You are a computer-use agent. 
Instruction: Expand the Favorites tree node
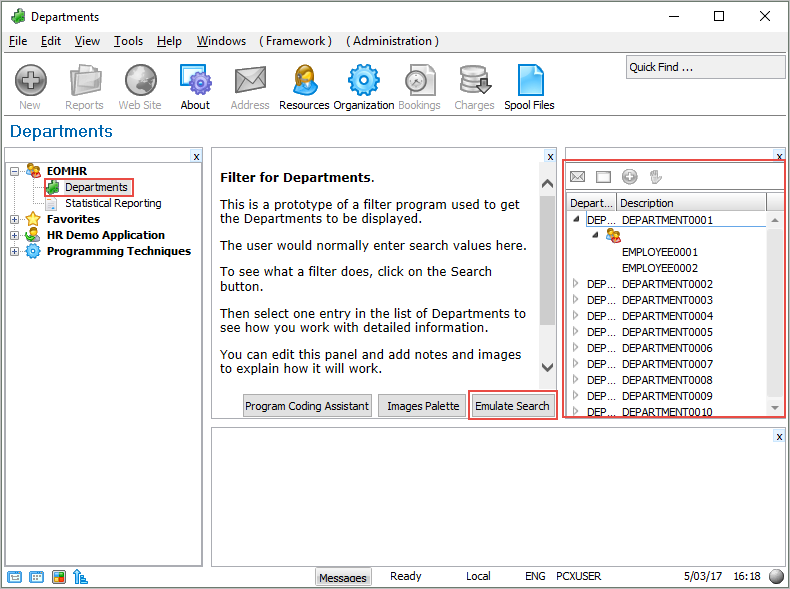point(15,220)
